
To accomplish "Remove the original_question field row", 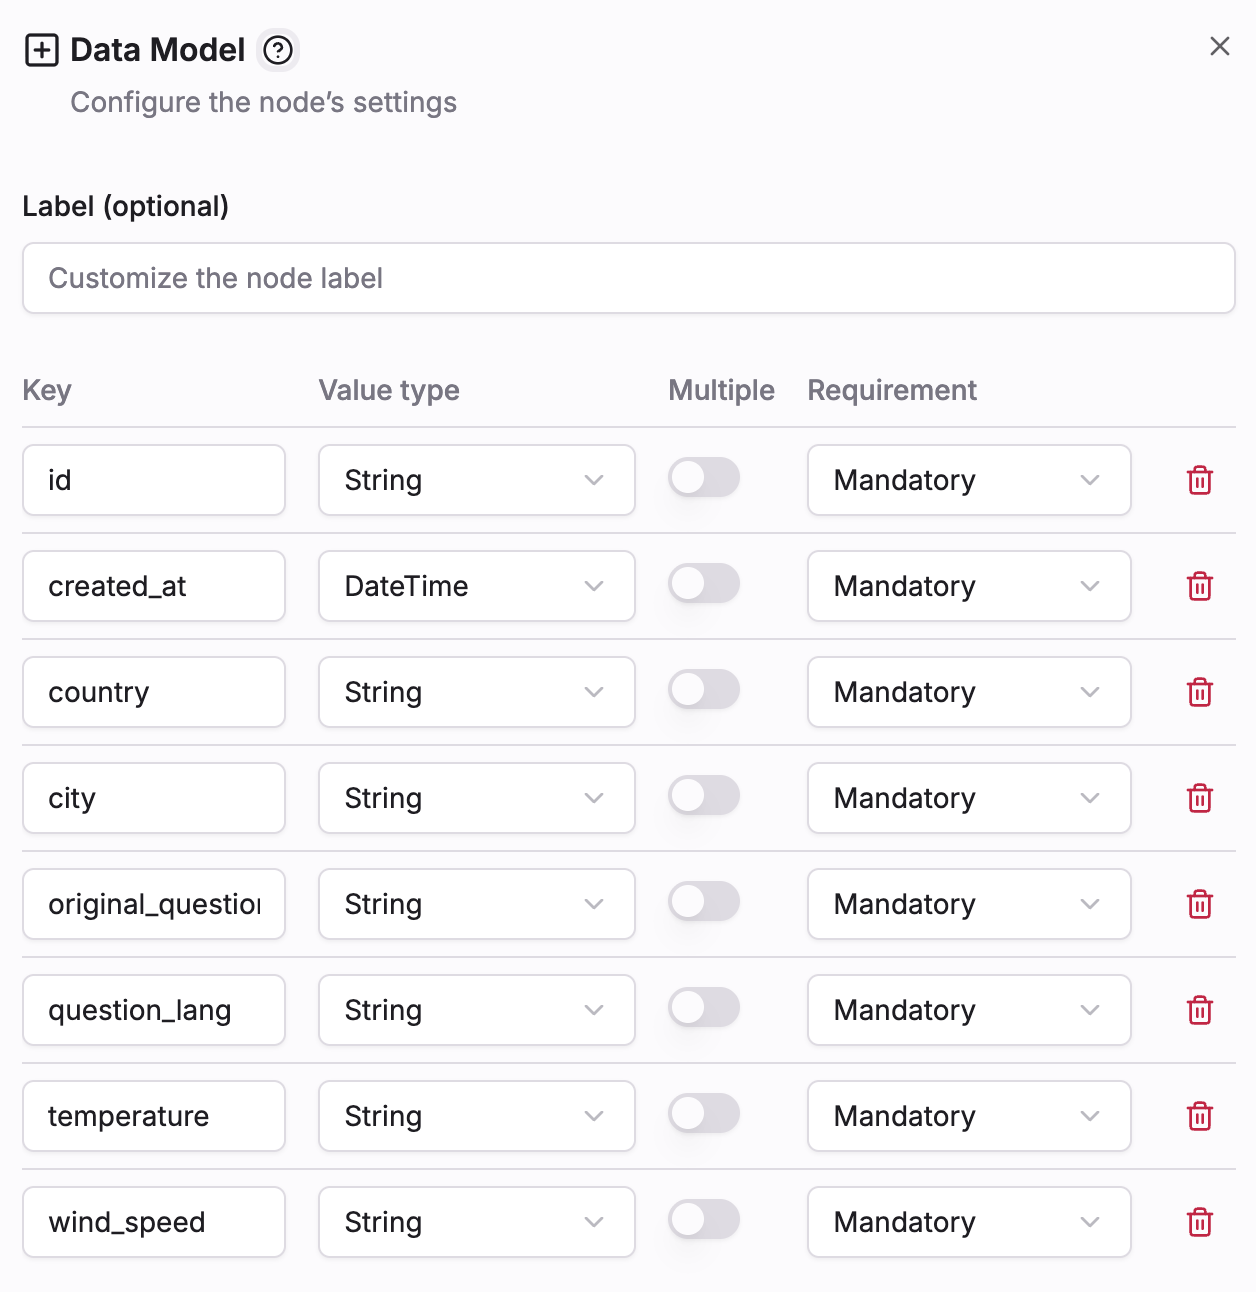I will (1199, 905).
